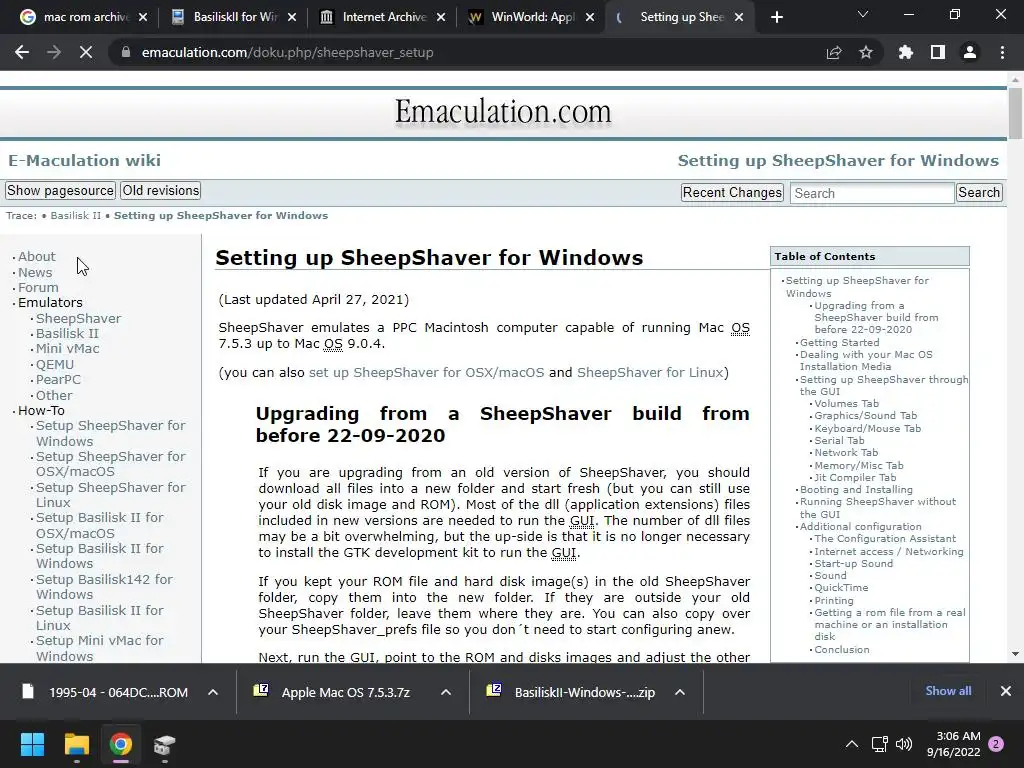Stop loading the page
Screen dimensions: 1024x768
(x=86, y=52)
